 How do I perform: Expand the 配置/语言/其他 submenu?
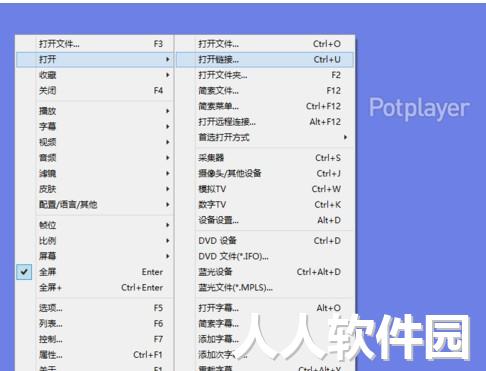tap(94, 204)
